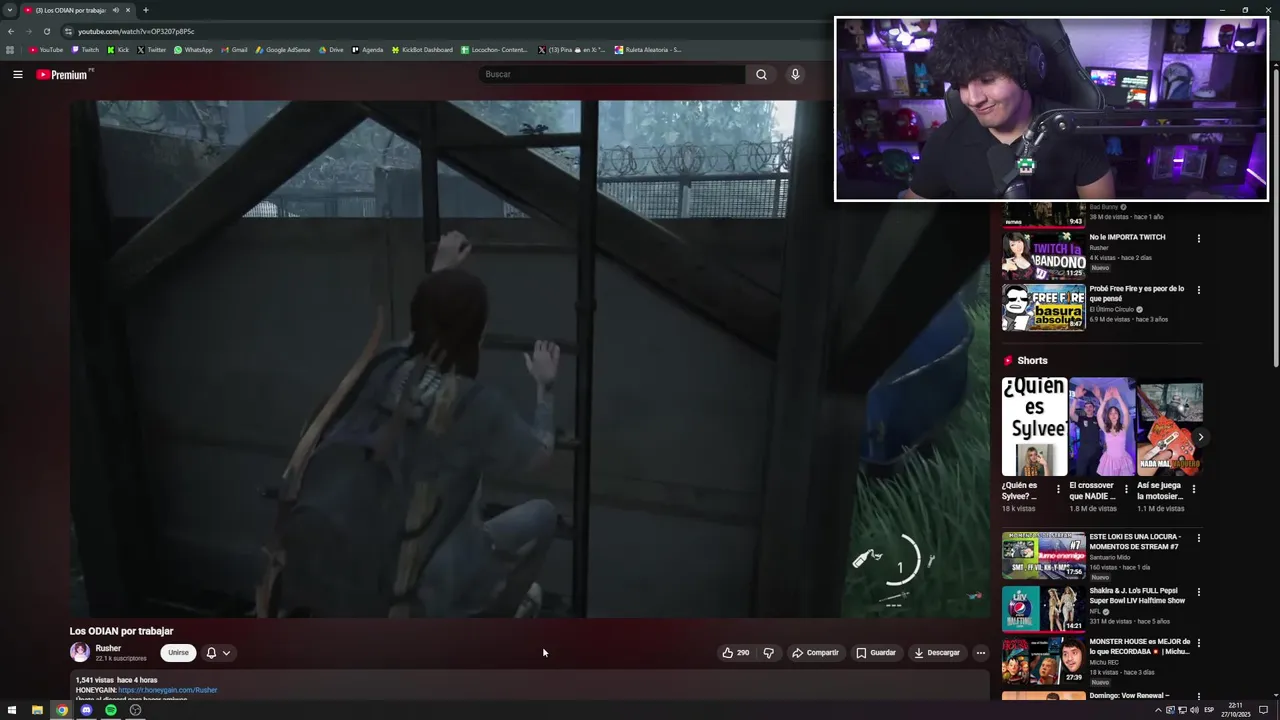Open options for MONSTER HOUSE video
Screen dimensions: 1280x720
(1198, 643)
